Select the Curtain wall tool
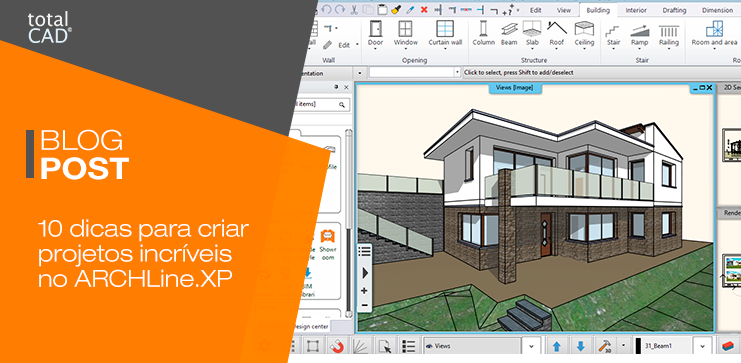Viewport: 741px width, 363px height. (445, 33)
